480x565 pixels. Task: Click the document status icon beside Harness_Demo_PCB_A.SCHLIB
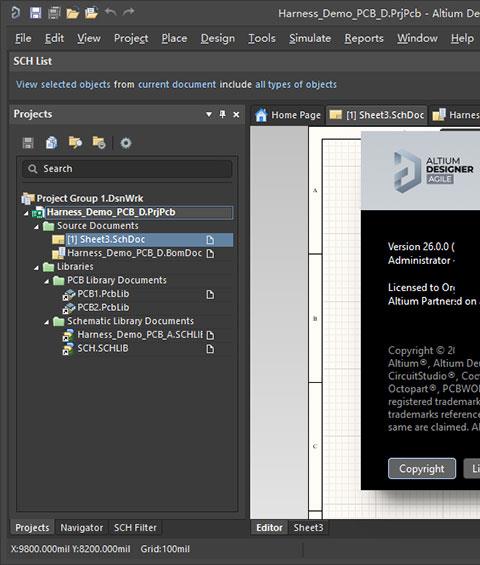(210, 335)
